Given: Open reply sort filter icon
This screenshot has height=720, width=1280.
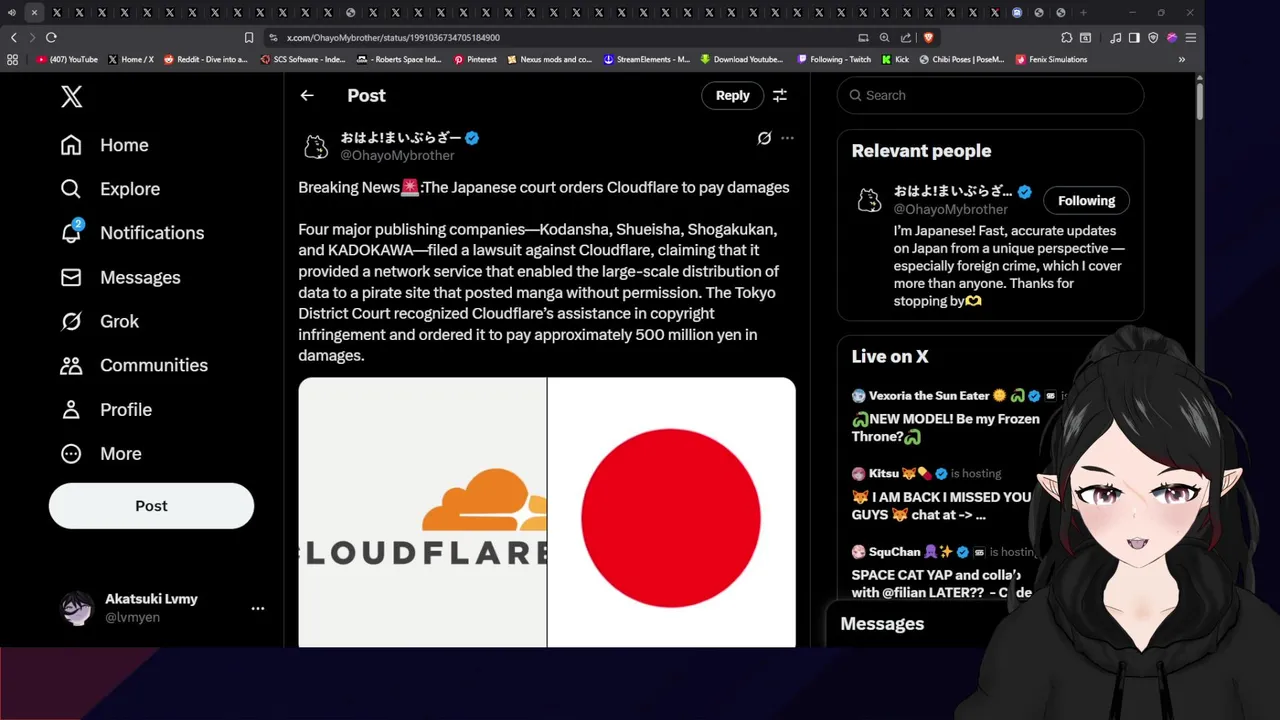Looking at the screenshot, I should coord(780,95).
